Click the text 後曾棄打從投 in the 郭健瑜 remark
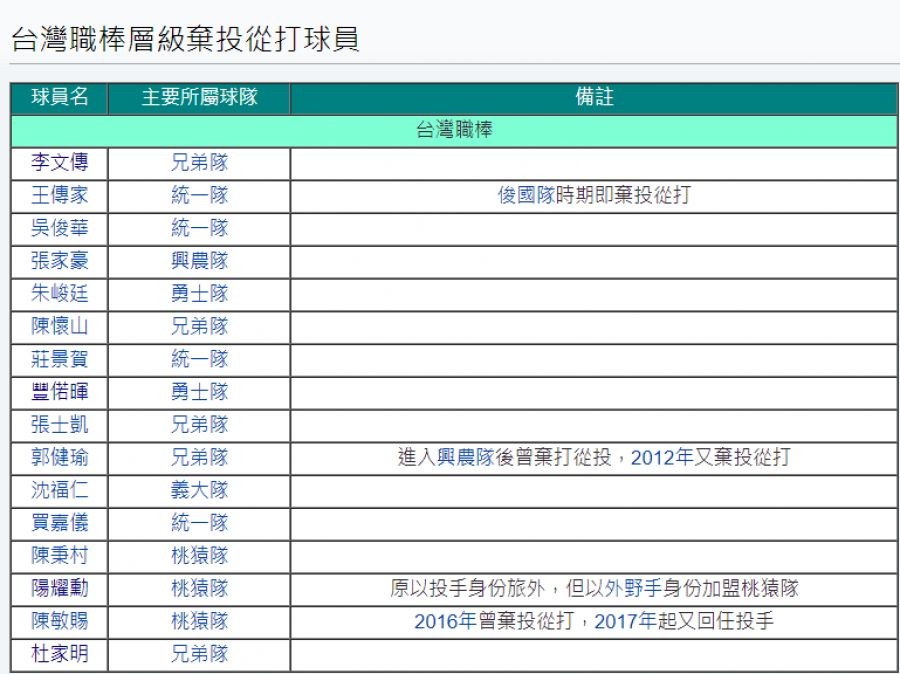 pos(553,457)
